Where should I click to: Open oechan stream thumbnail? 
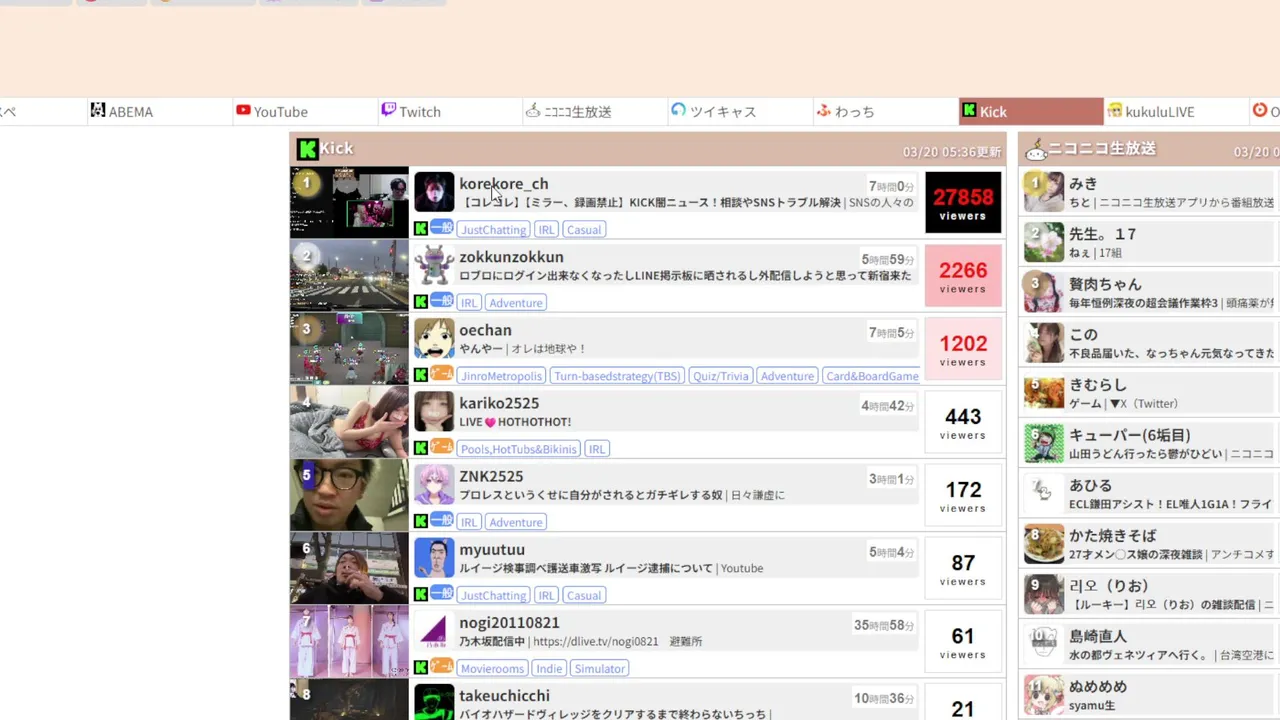point(350,348)
